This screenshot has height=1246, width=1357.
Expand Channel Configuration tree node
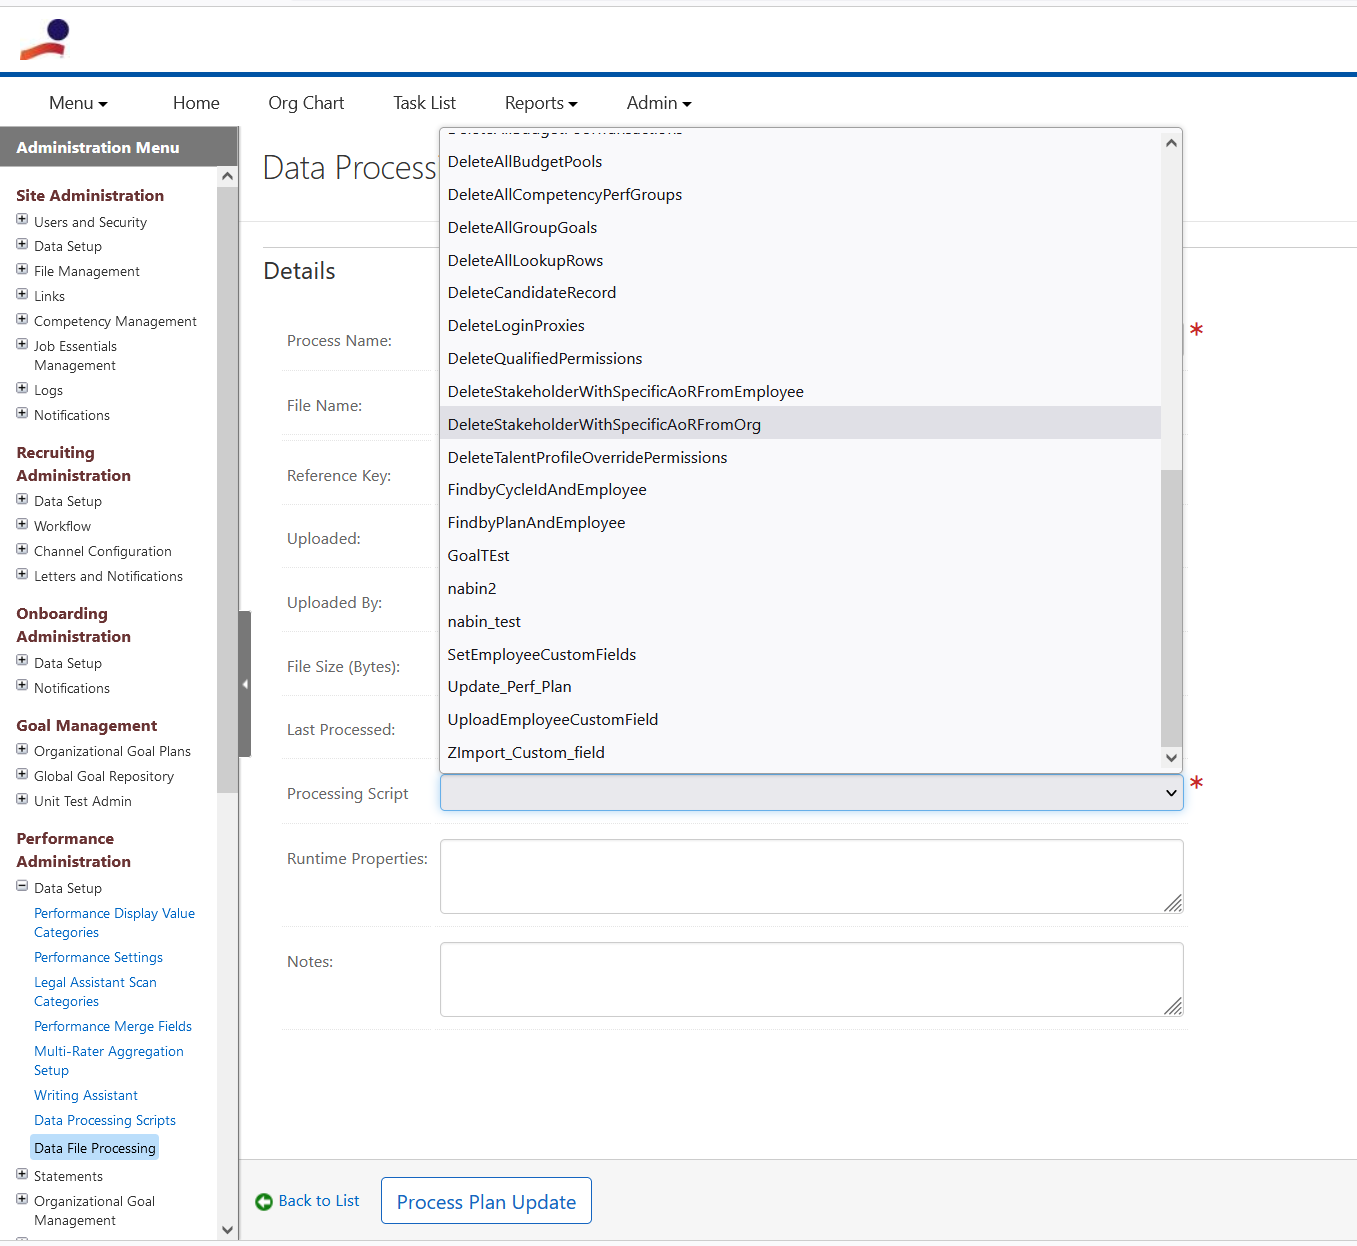click(22, 549)
